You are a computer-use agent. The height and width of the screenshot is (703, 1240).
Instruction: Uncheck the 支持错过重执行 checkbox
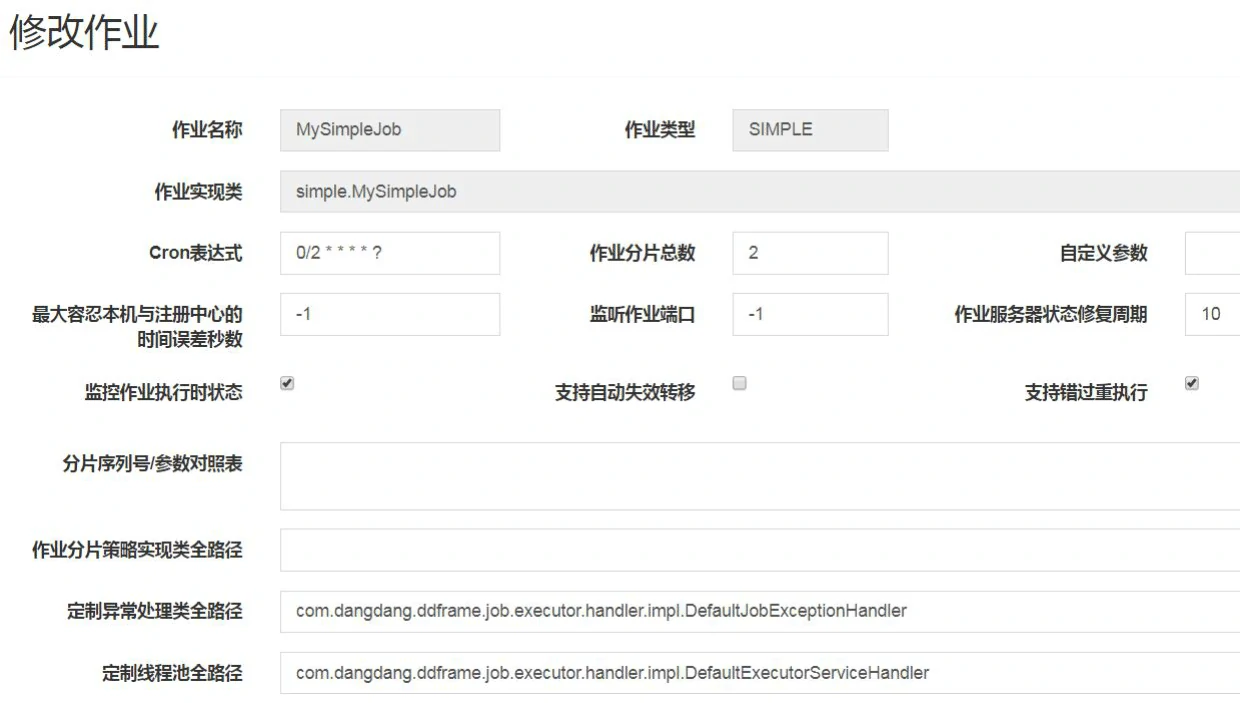click(1192, 383)
